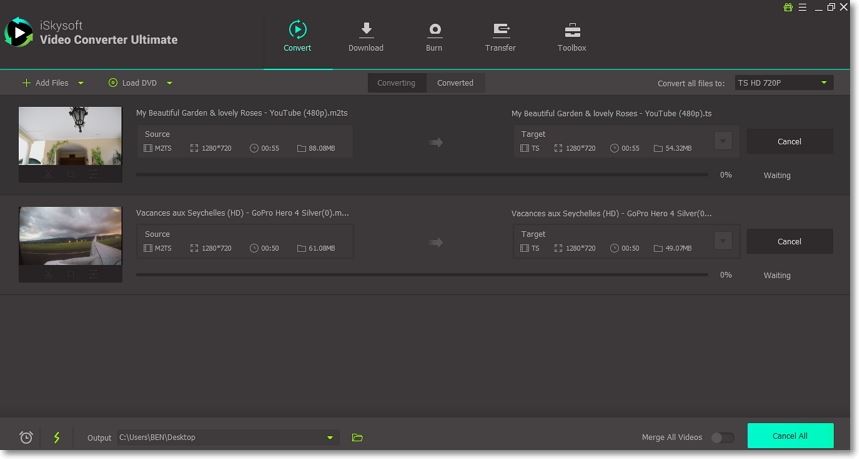Open target format dropdown for Garden video

723,141
